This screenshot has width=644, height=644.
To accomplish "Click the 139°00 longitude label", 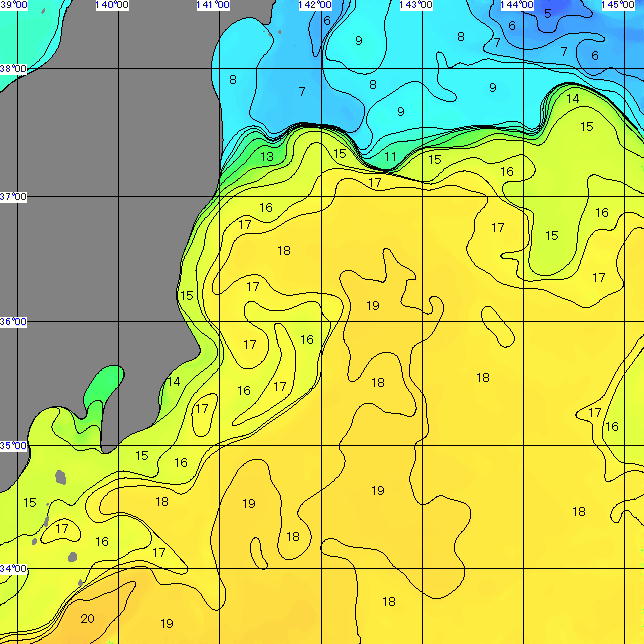I will (x=13, y=5).
